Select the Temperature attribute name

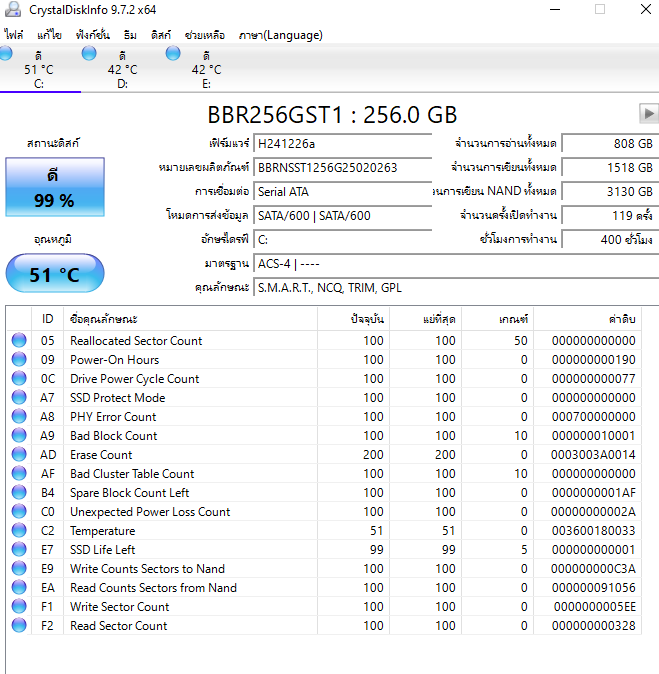[x=102, y=531]
